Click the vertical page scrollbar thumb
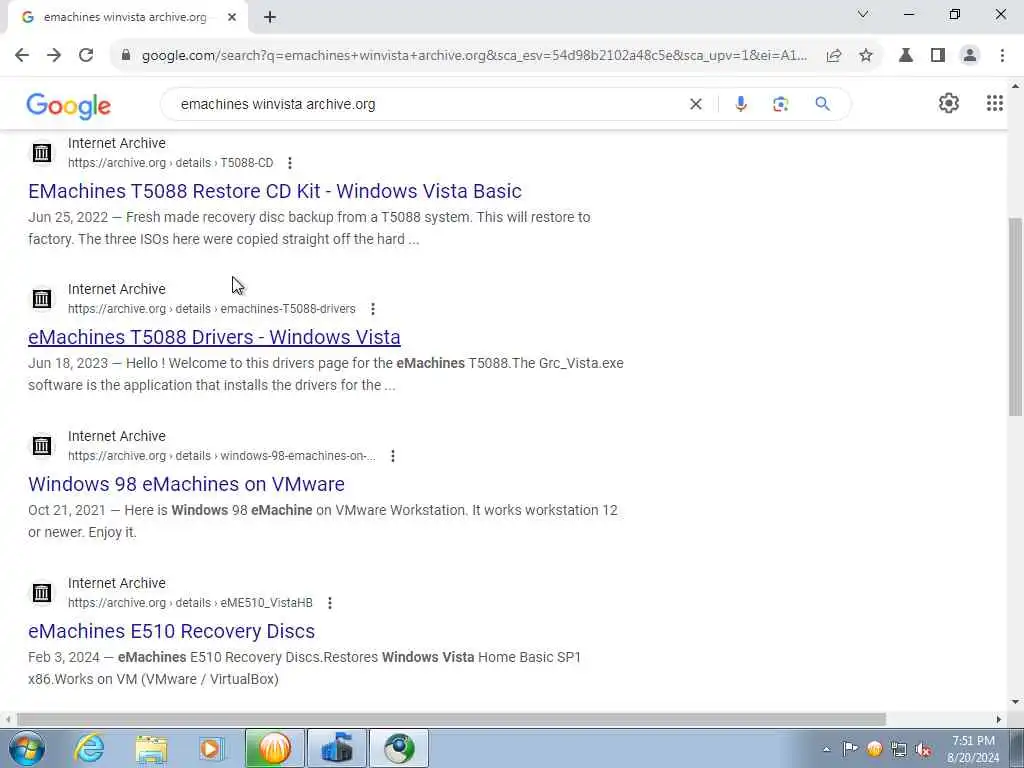The image size is (1024, 768). click(x=1015, y=317)
